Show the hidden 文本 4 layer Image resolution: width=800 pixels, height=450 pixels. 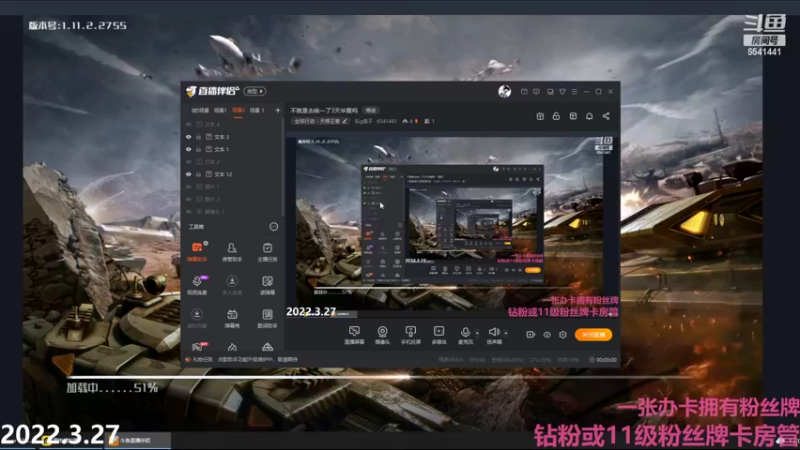tap(189, 124)
